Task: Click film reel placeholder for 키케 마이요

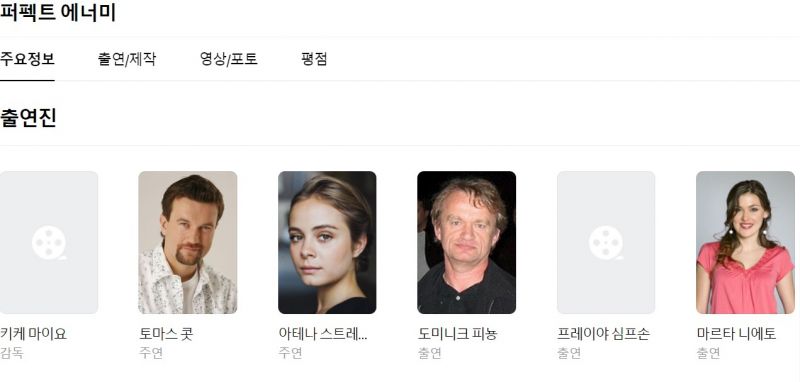Action: point(49,242)
